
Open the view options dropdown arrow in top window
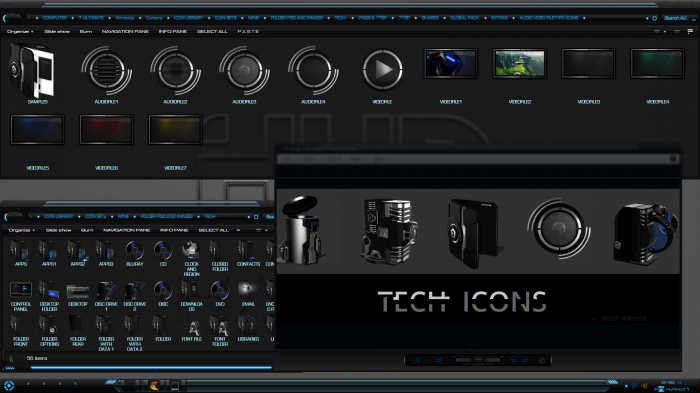point(665,32)
